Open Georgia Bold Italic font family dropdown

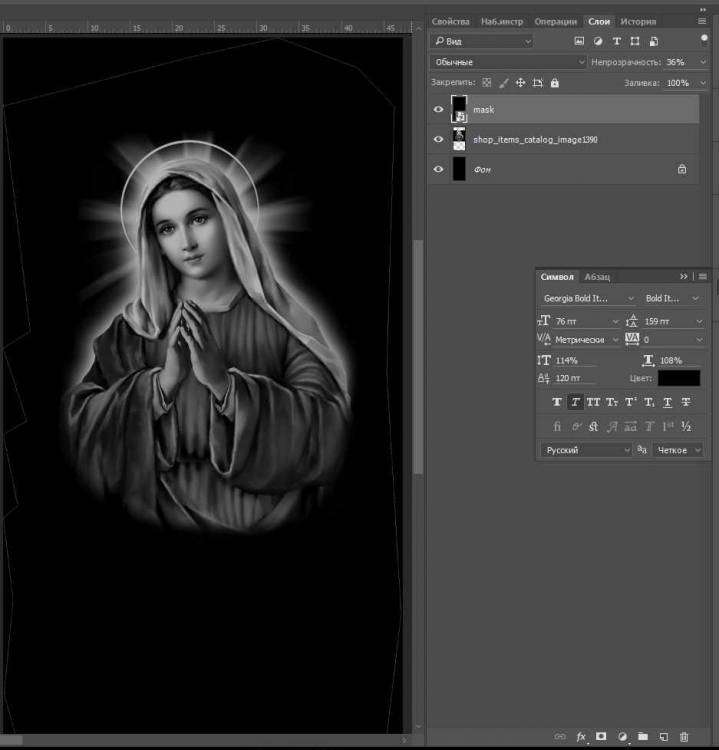pos(587,298)
